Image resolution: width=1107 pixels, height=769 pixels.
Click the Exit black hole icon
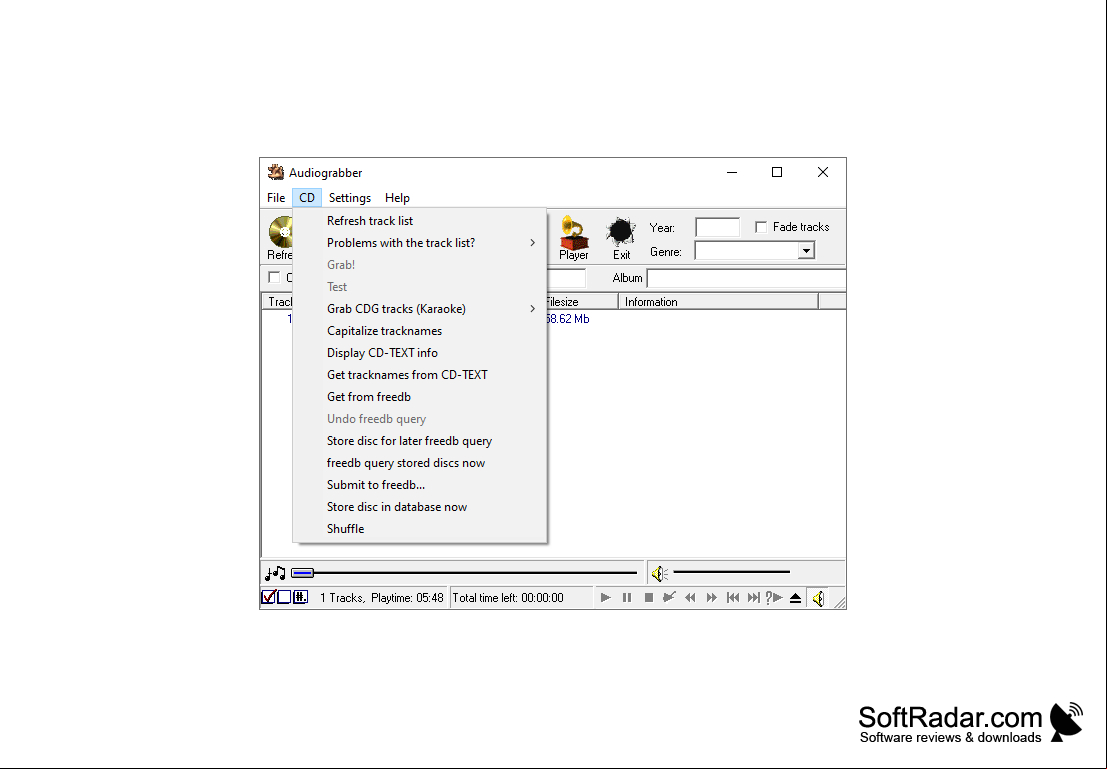pos(621,232)
